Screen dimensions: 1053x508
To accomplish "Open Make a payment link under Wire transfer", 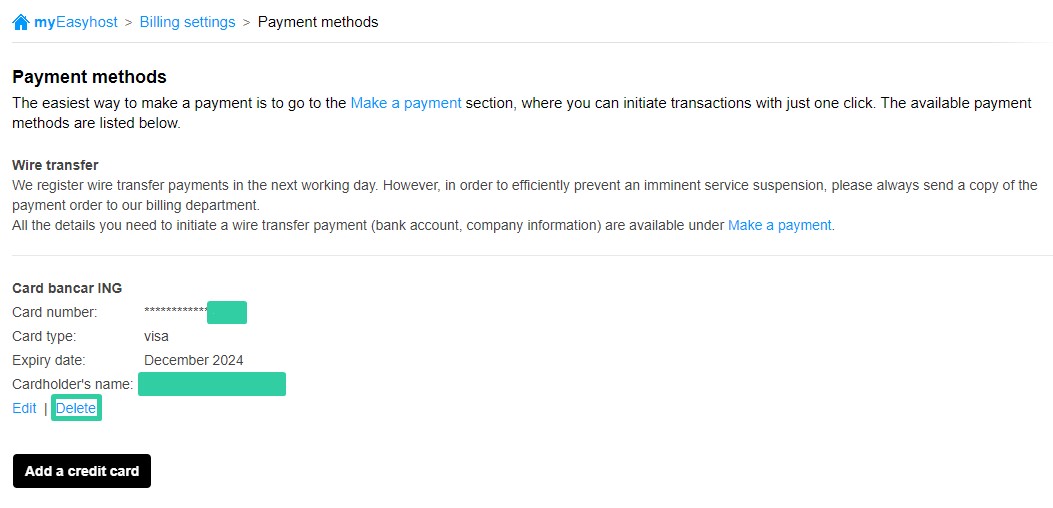I will coord(780,226).
